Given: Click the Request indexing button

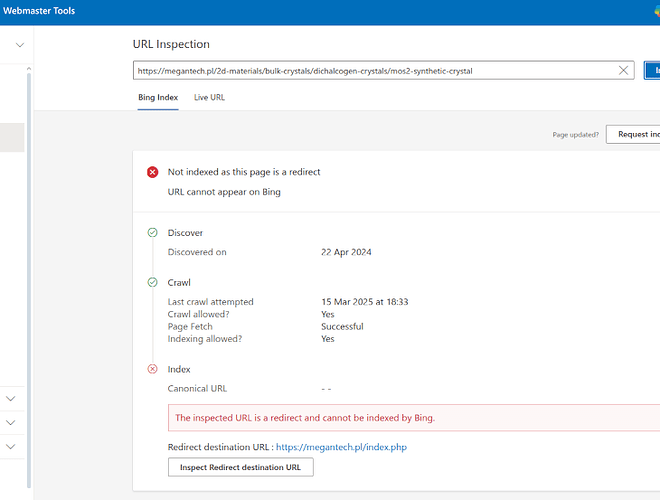Looking at the screenshot, I should click(633, 134).
